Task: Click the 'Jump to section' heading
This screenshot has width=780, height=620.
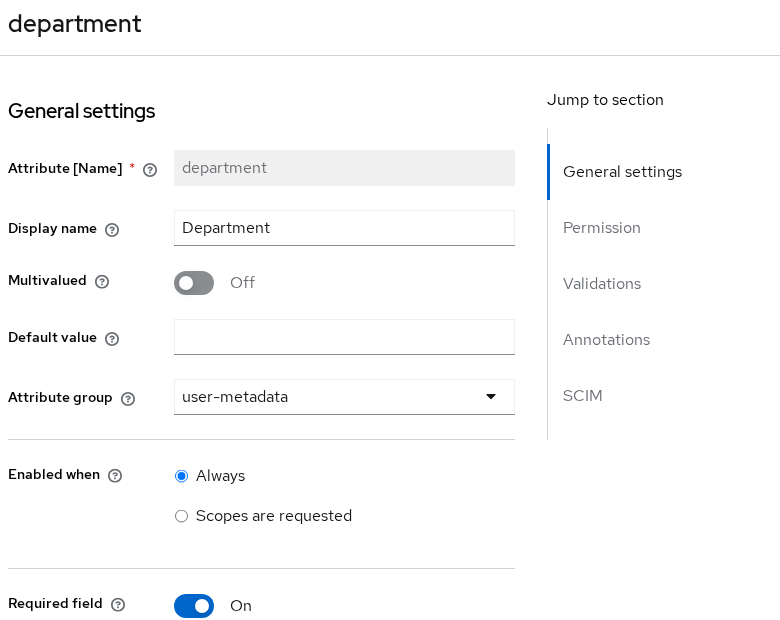Action: [605, 100]
